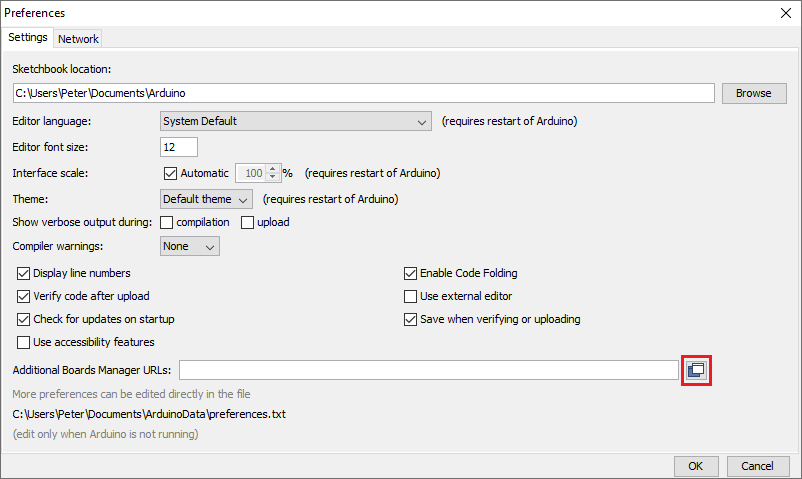Open Compiler warnings dropdown
The image size is (802, 479).
[x=190, y=246]
